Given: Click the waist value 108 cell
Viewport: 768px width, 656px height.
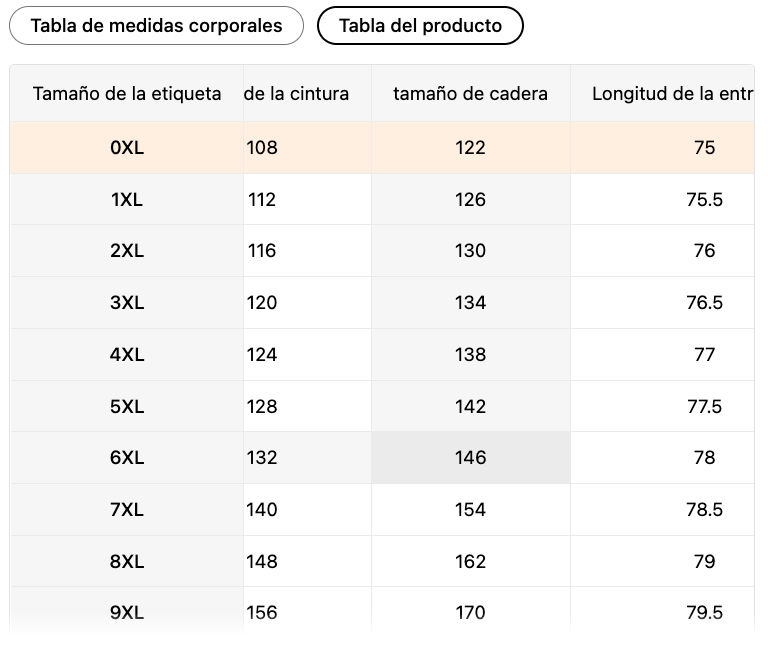Looking at the screenshot, I should pyautogui.click(x=307, y=147).
